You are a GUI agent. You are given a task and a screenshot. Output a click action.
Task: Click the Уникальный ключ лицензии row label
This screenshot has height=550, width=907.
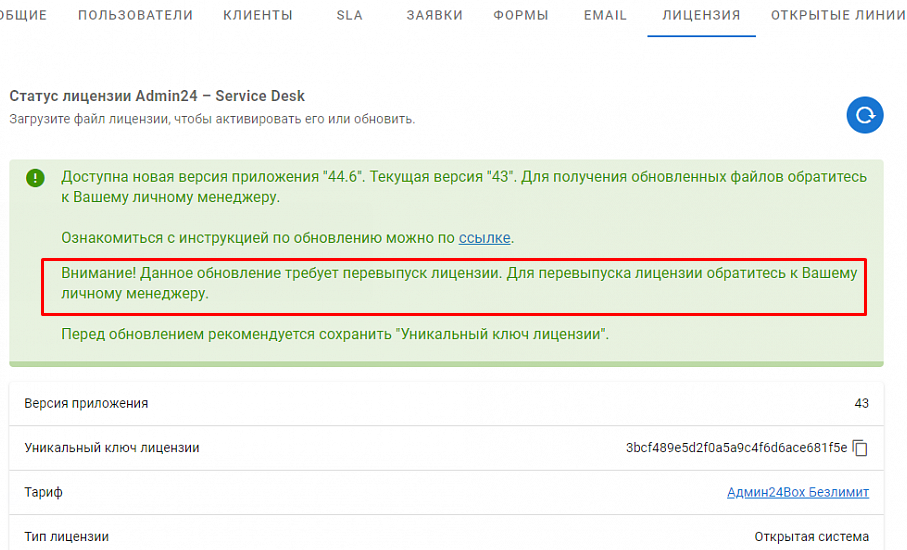tap(112, 448)
